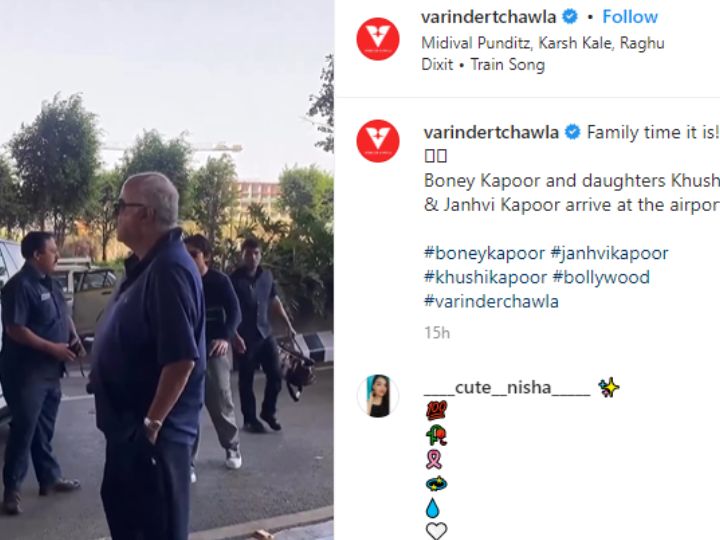Open varindertchawla username in caption

click(x=491, y=132)
